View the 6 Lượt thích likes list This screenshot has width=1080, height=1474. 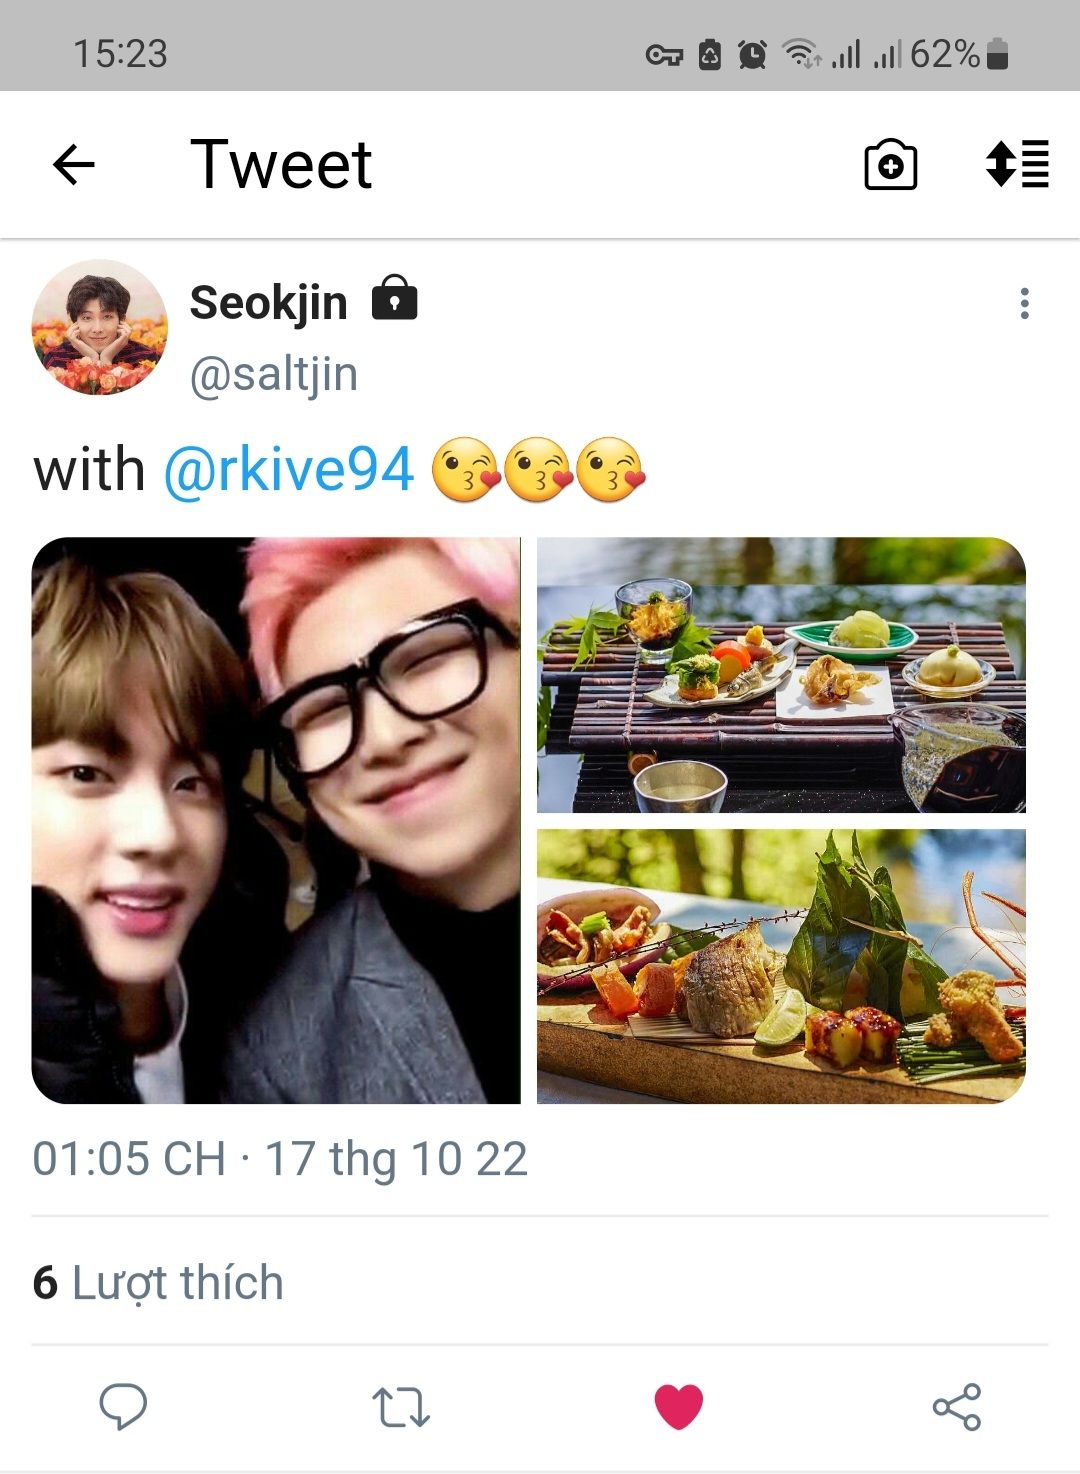[x=158, y=1282]
